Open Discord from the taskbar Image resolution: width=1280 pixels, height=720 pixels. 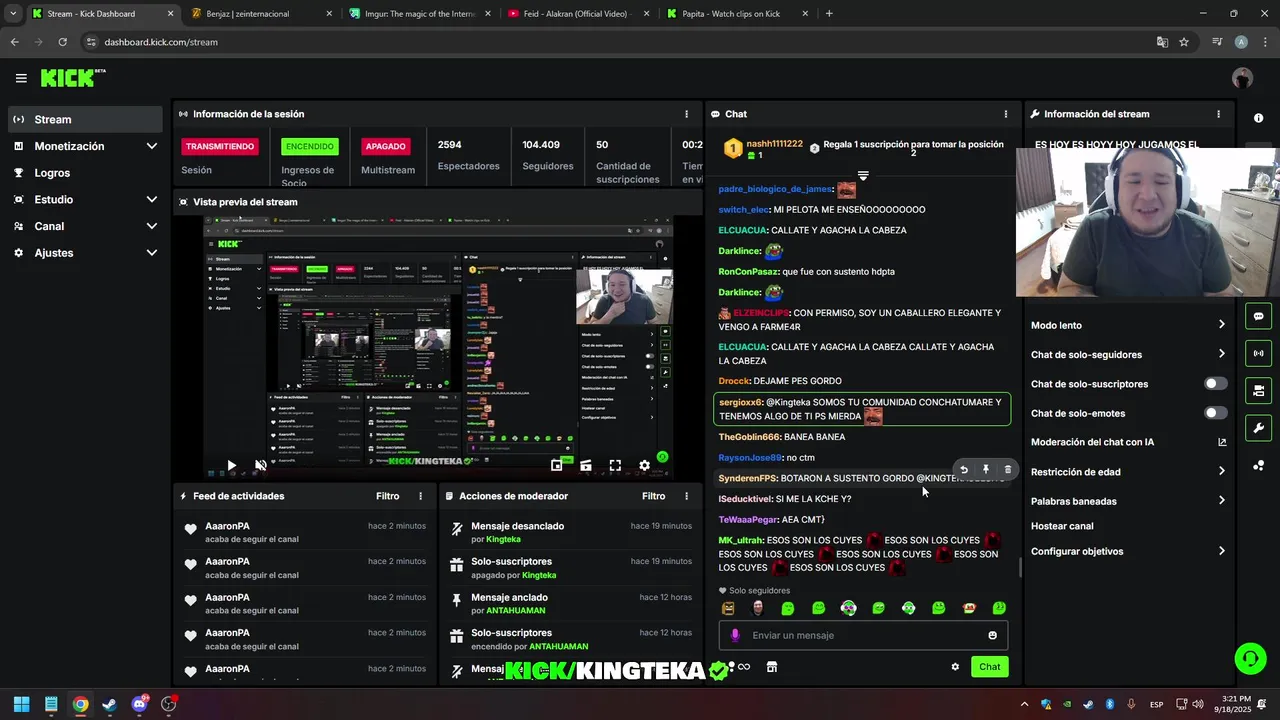tap(139, 704)
